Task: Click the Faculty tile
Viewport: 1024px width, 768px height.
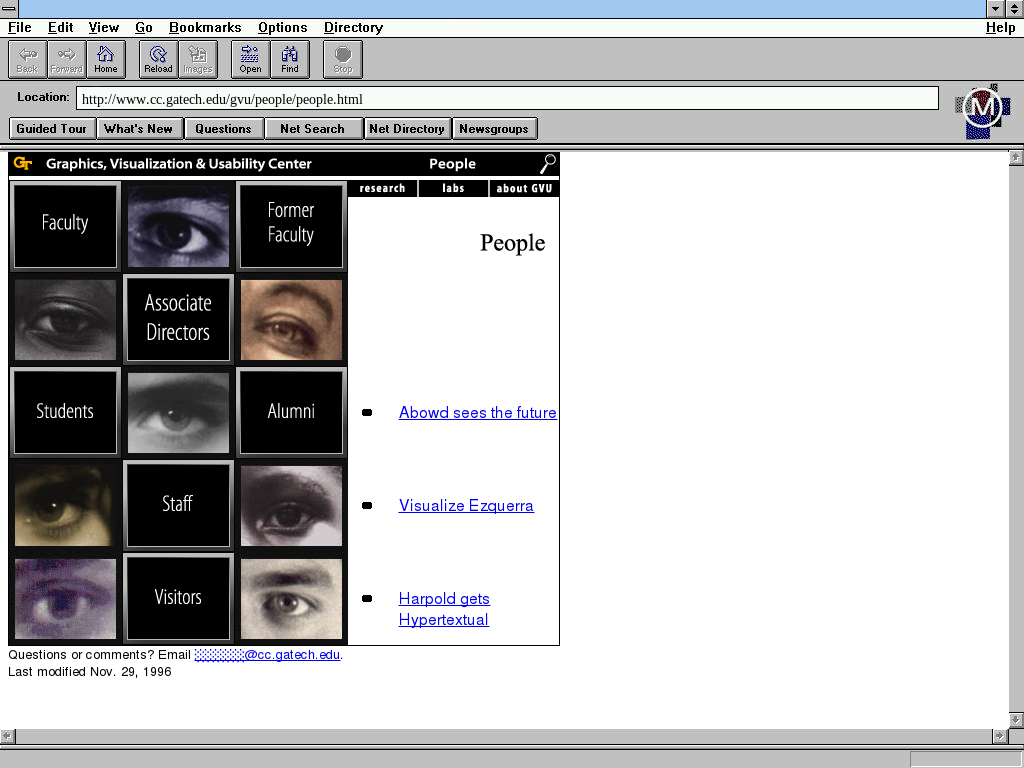Action: point(65,224)
